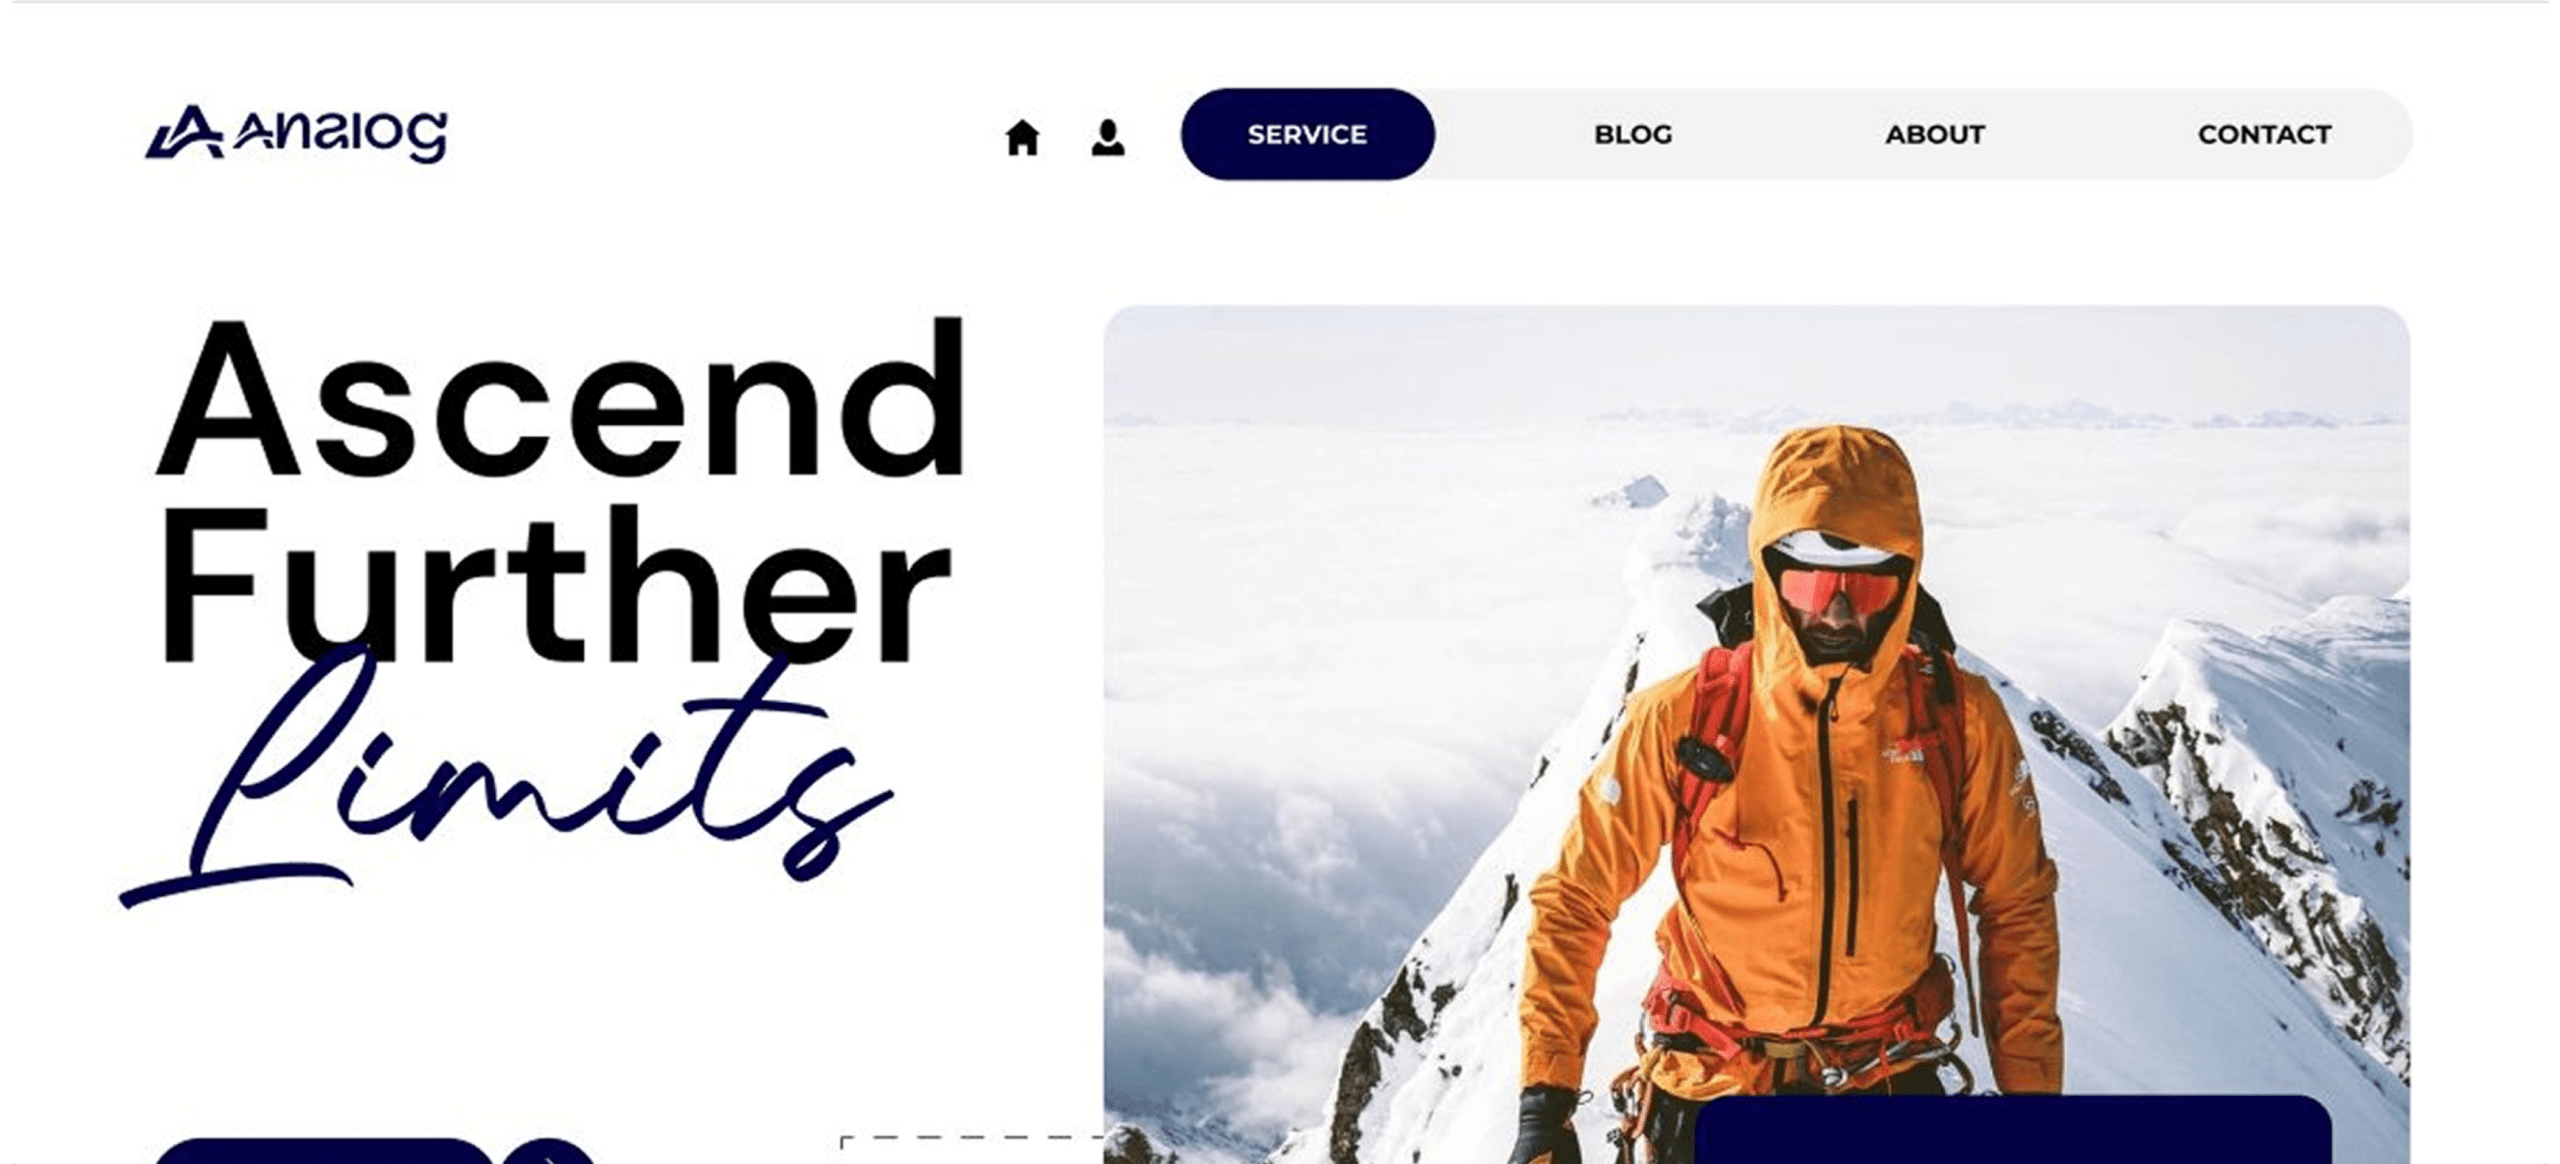Image resolution: width=2560 pixels, height=1164 pixels.
Task: Click the navy card overlapping the hero photo
Action: [x=2013, y=1130]
